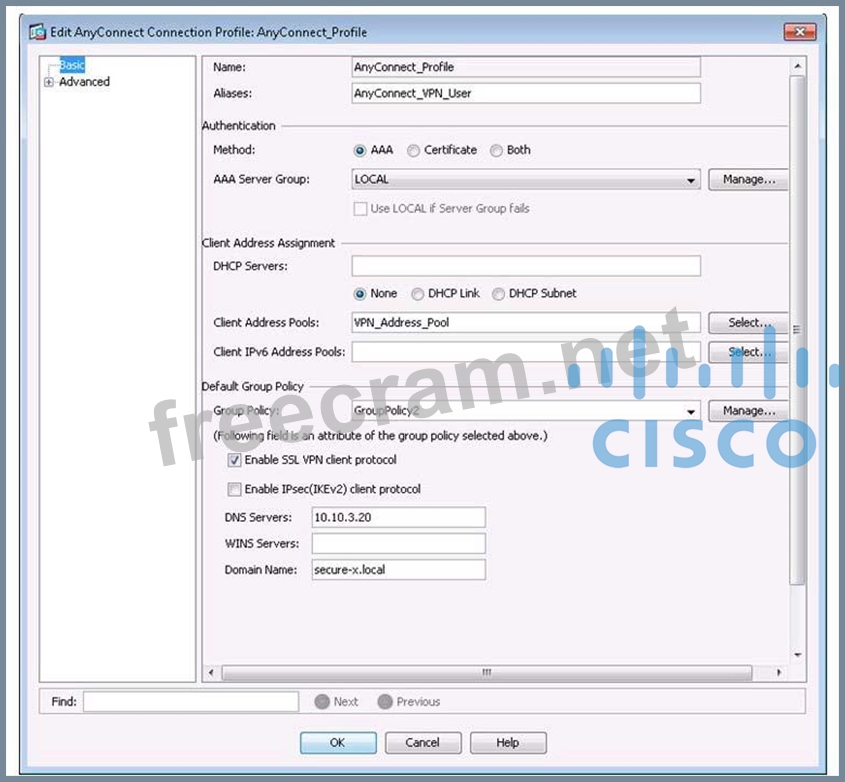Choose the DHCP Link radio option
Viewport: 845px width, 782px height.
pos(418,294)
